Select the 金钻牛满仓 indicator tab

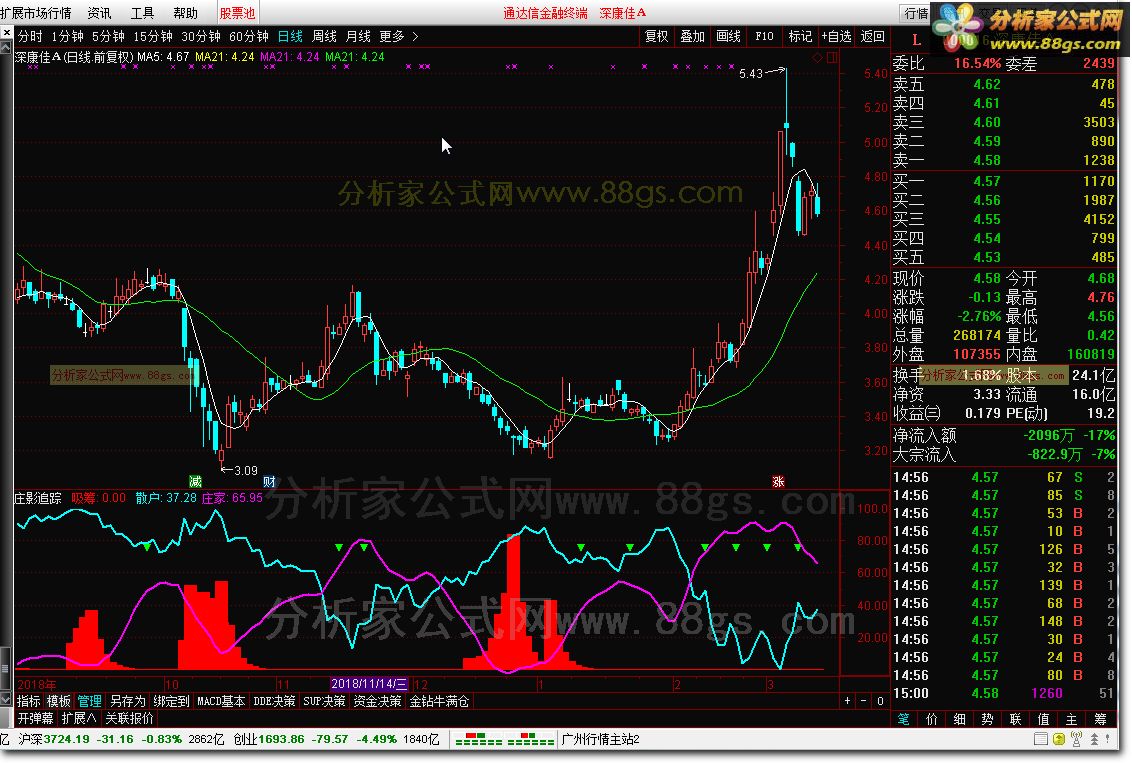[440, 701]
